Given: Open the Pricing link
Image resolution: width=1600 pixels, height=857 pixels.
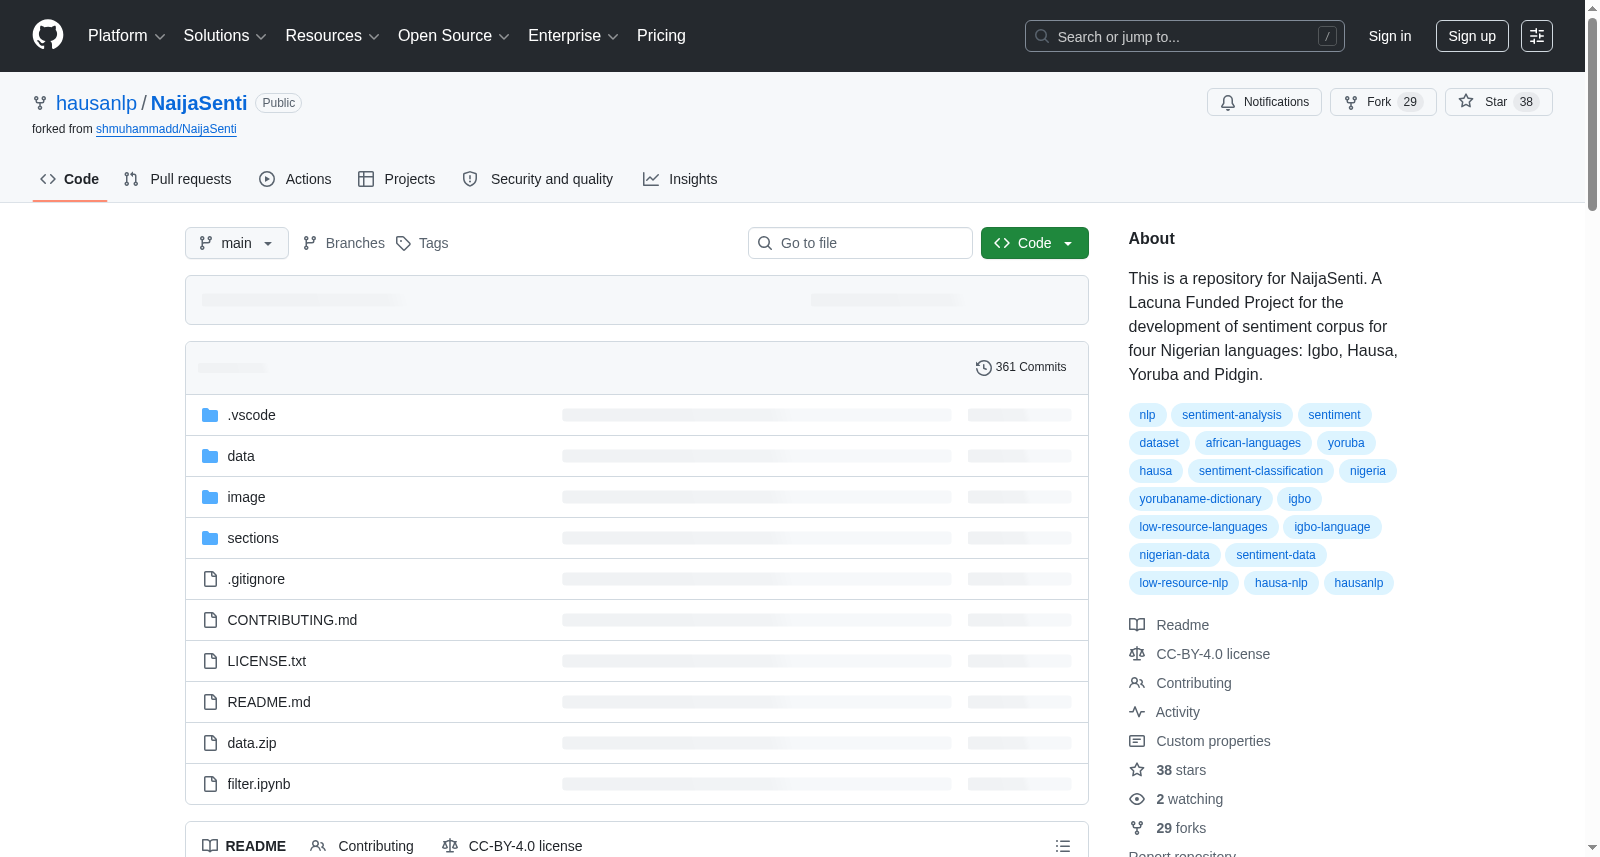Looking at the screenshot, I should [x=661, y=36].
